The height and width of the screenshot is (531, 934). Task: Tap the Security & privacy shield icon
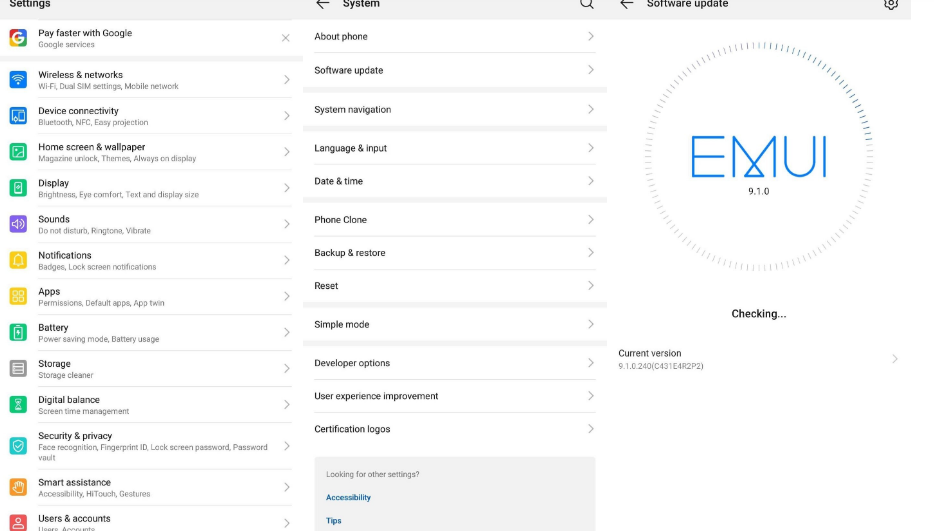pos(18,446)
